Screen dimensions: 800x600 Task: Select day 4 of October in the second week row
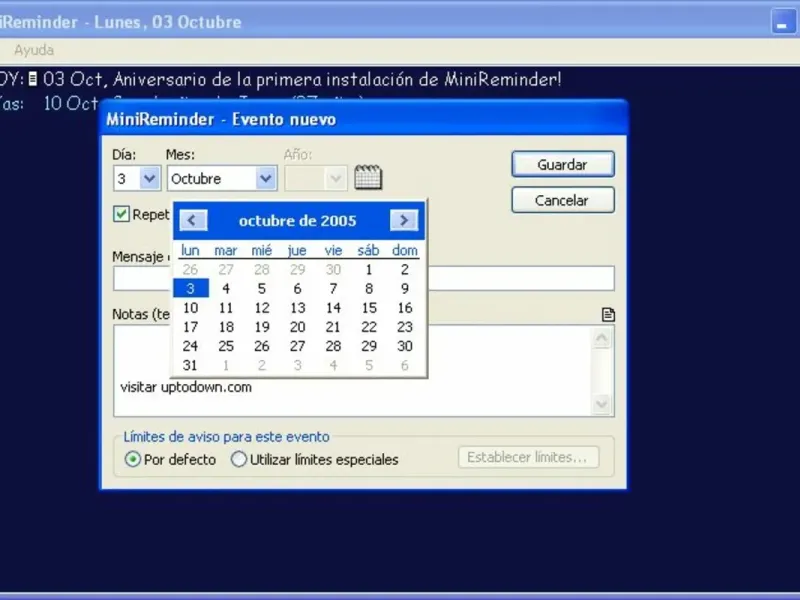[x=226, y=289]
